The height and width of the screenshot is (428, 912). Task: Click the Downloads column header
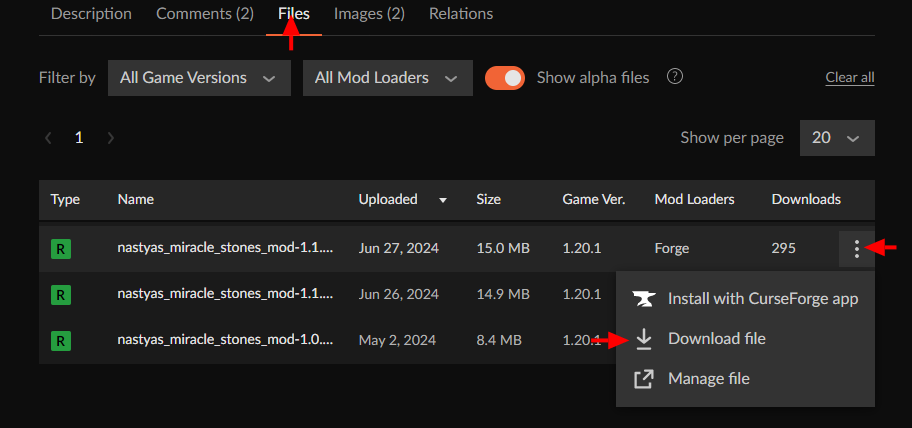[x=806, y=199]
